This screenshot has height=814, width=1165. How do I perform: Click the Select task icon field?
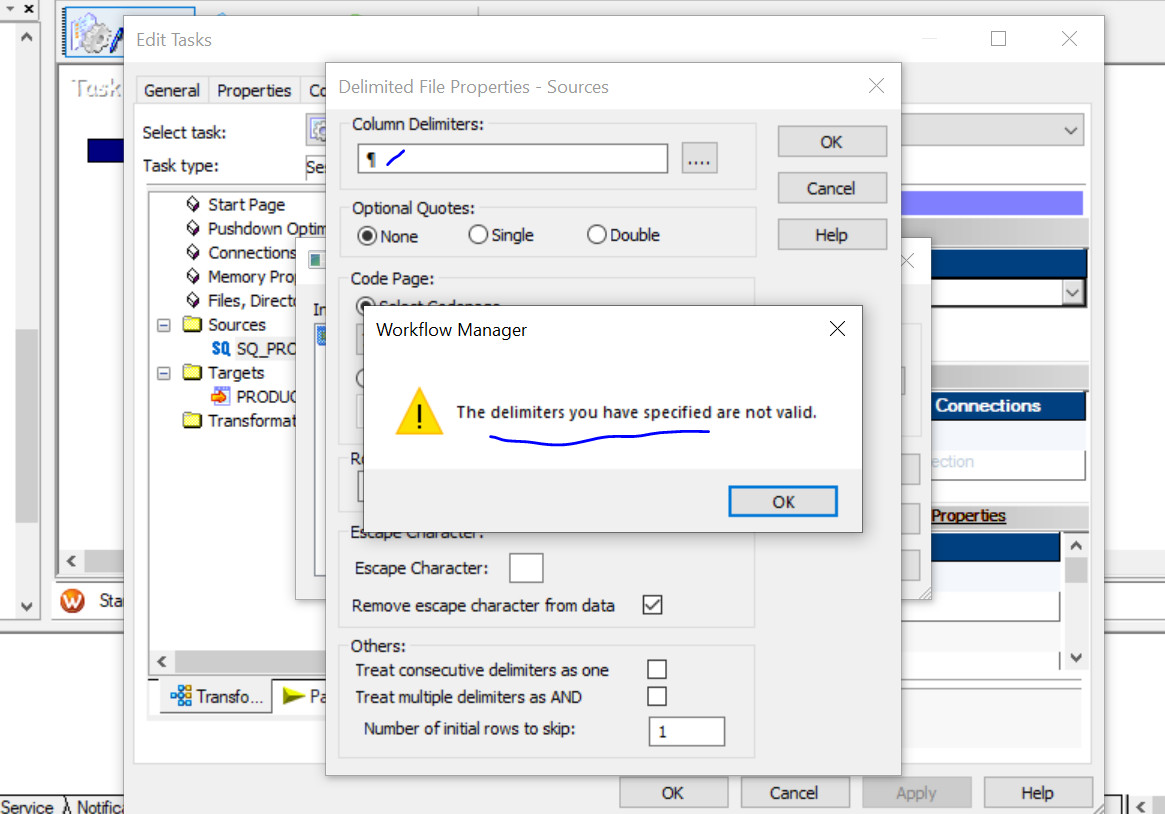pos(317,131)
